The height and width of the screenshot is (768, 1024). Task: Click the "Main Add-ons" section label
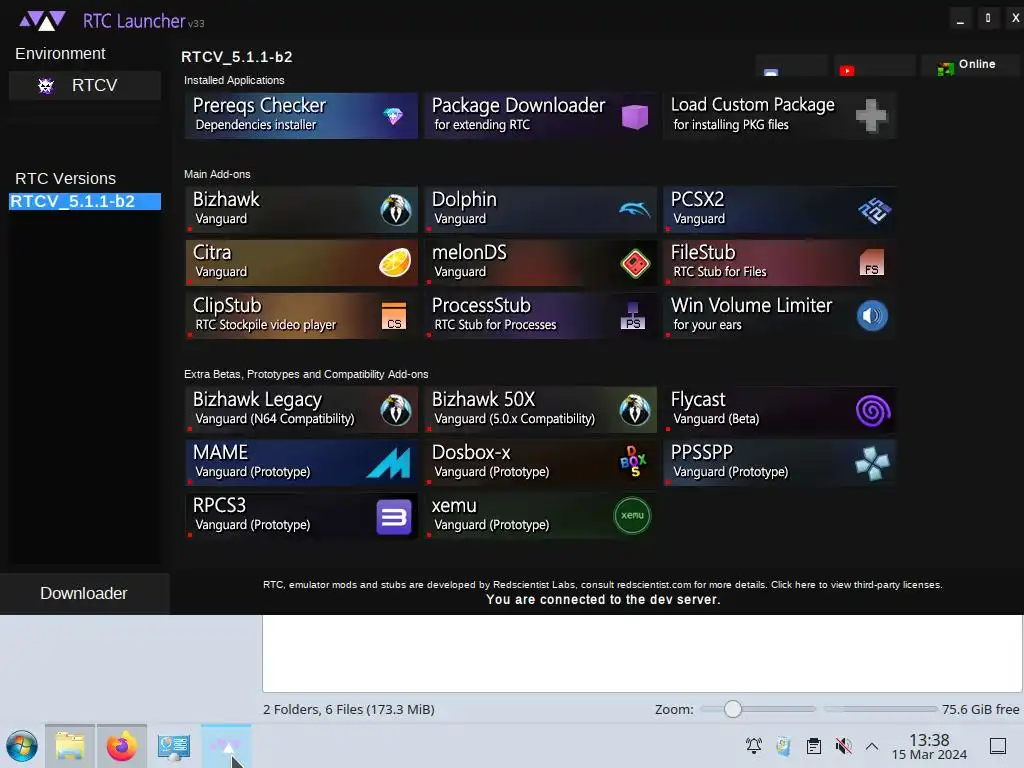217,174
